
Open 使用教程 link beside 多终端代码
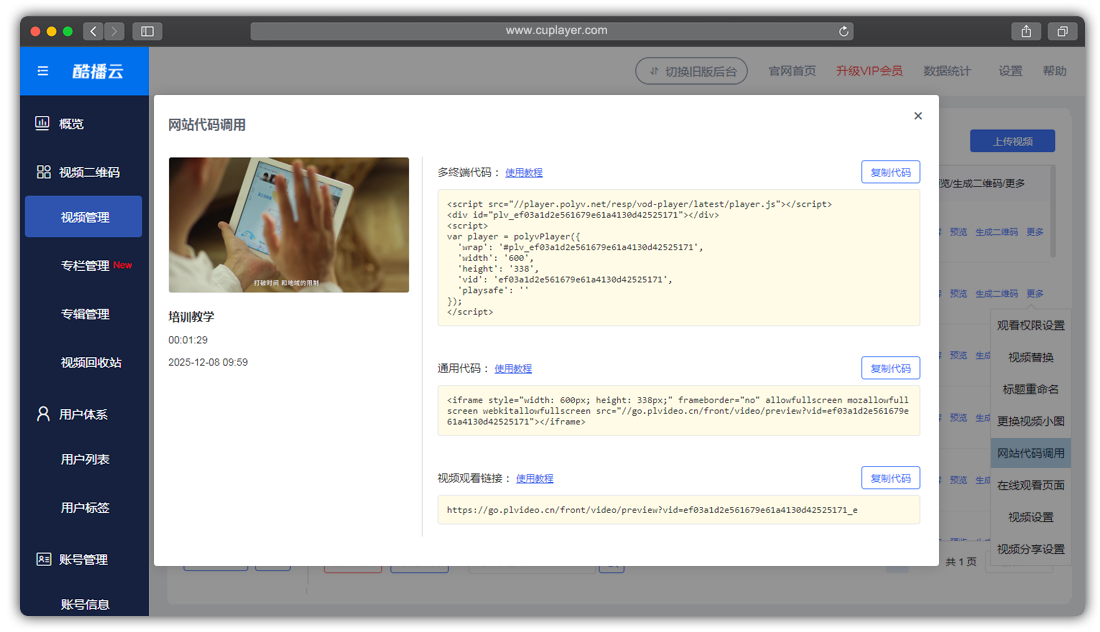(523, 173)
